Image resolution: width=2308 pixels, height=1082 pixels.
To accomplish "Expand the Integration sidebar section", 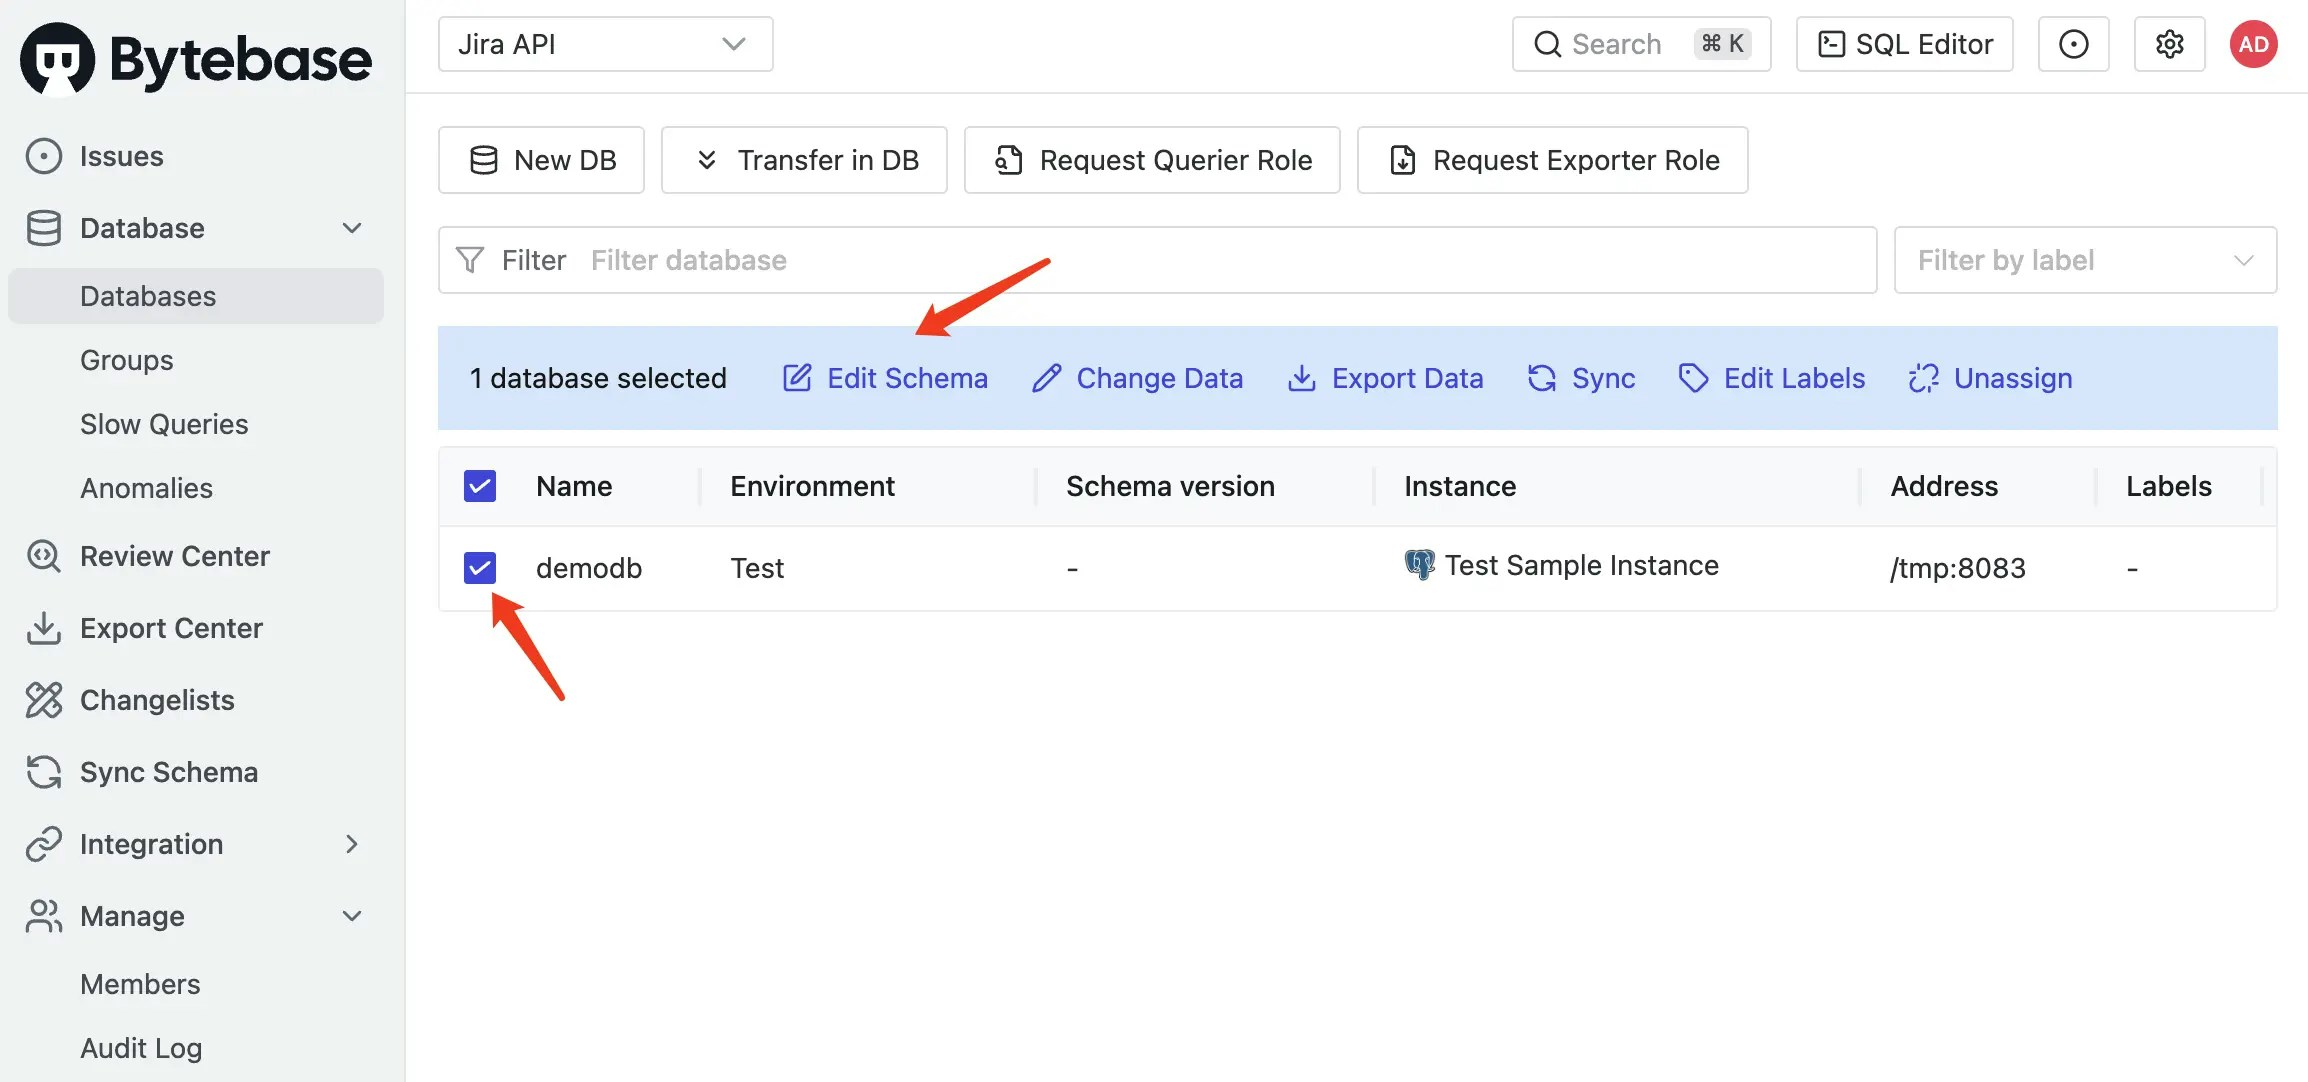I will 351,844.
